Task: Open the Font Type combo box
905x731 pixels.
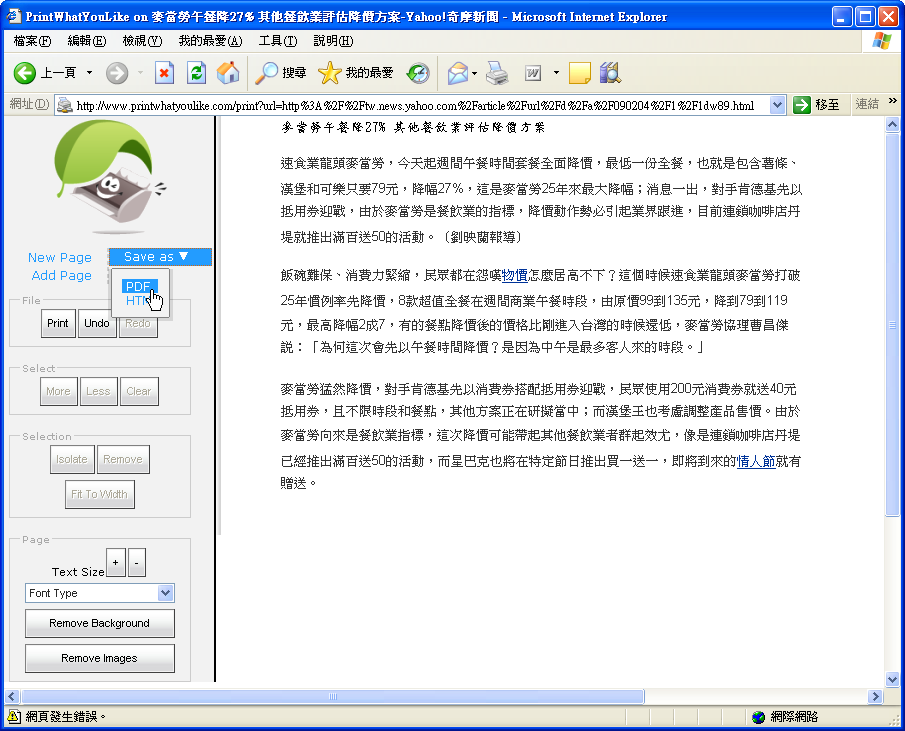Action: pos(100,593)
